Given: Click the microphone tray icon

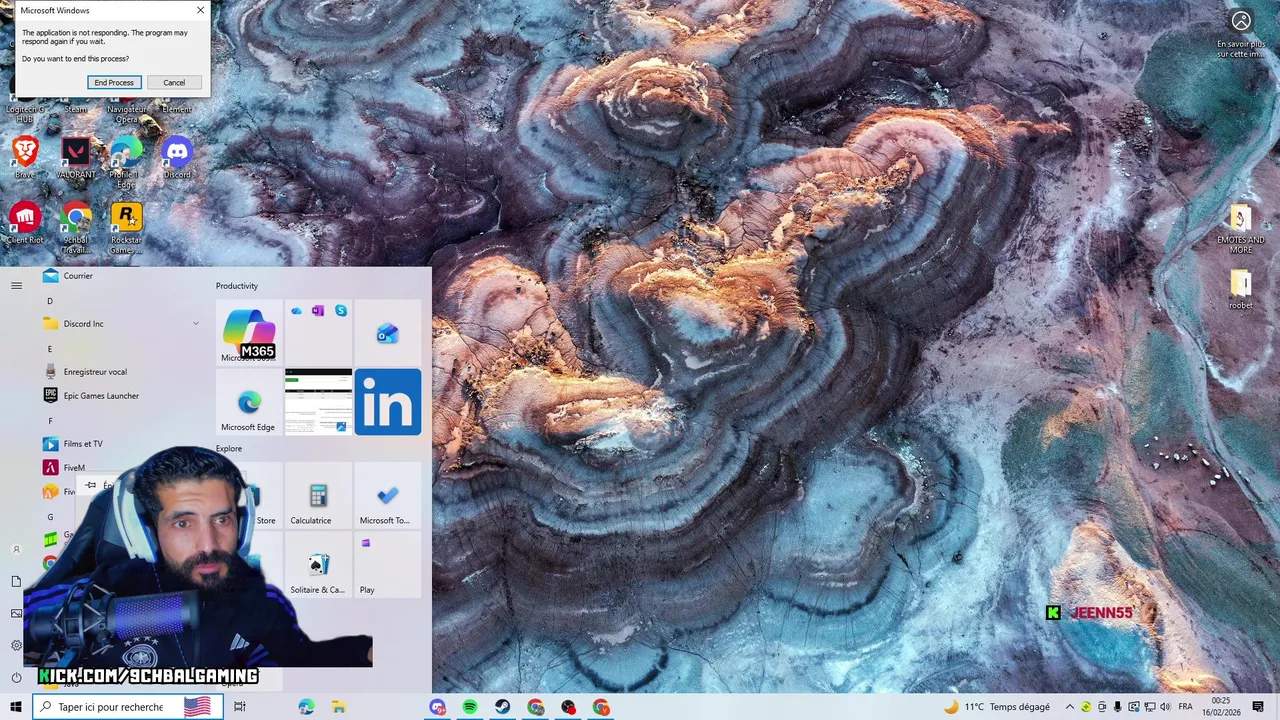Looking at the screenshot, I should 1117,707.
